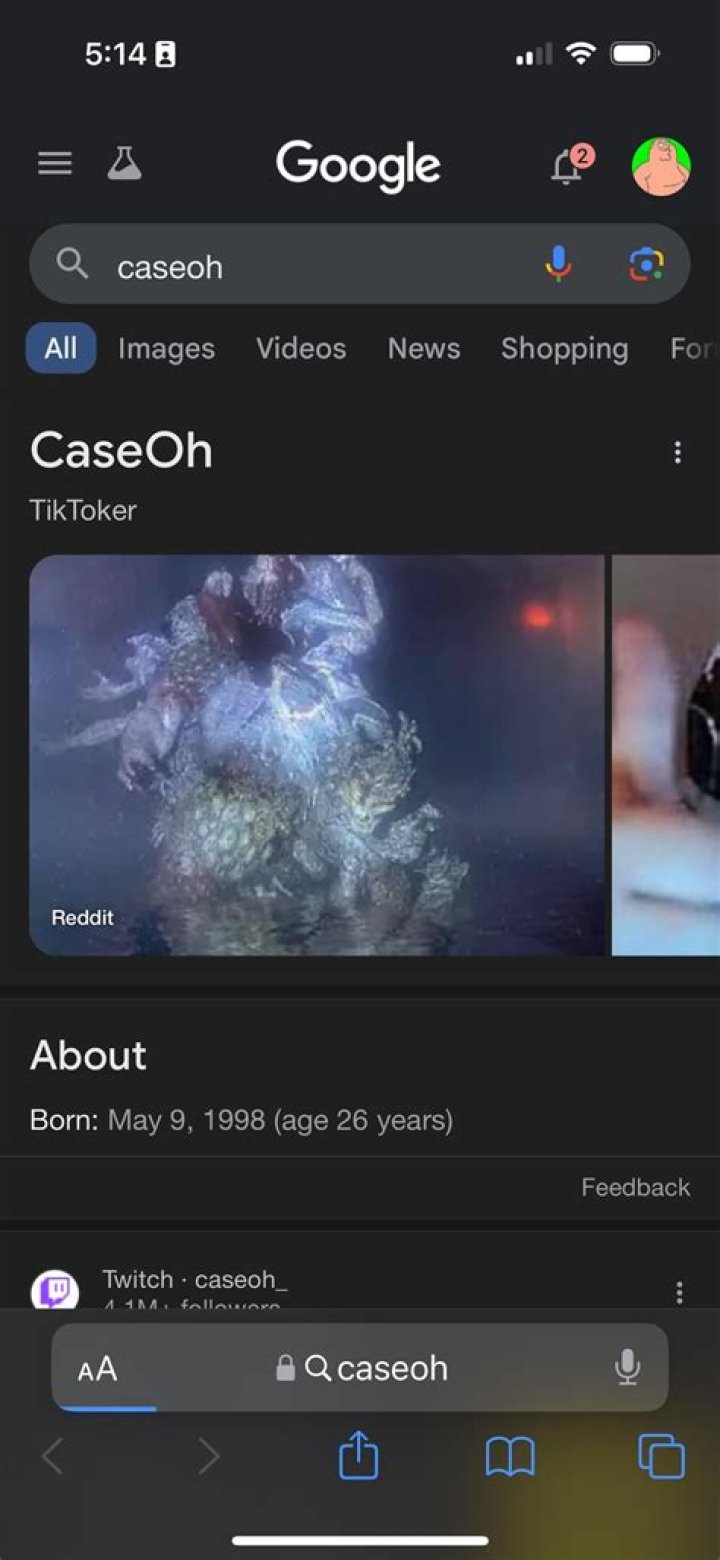
Task: Open Safari bookmarks book icon
Action: coord(510,1457)
